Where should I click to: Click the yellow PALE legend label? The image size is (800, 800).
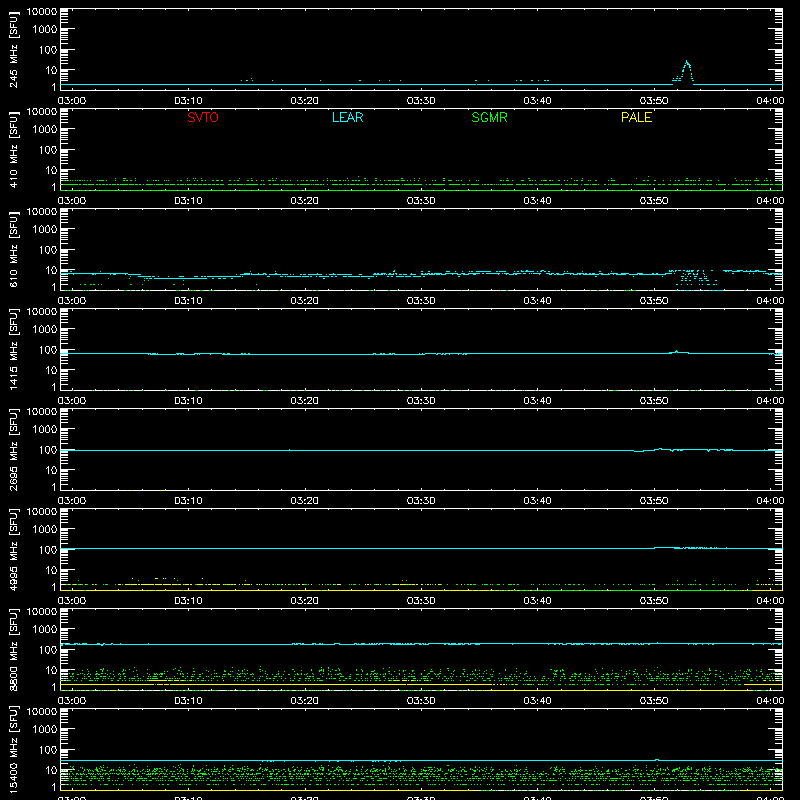pyautogui.click(x=636, y=117)
